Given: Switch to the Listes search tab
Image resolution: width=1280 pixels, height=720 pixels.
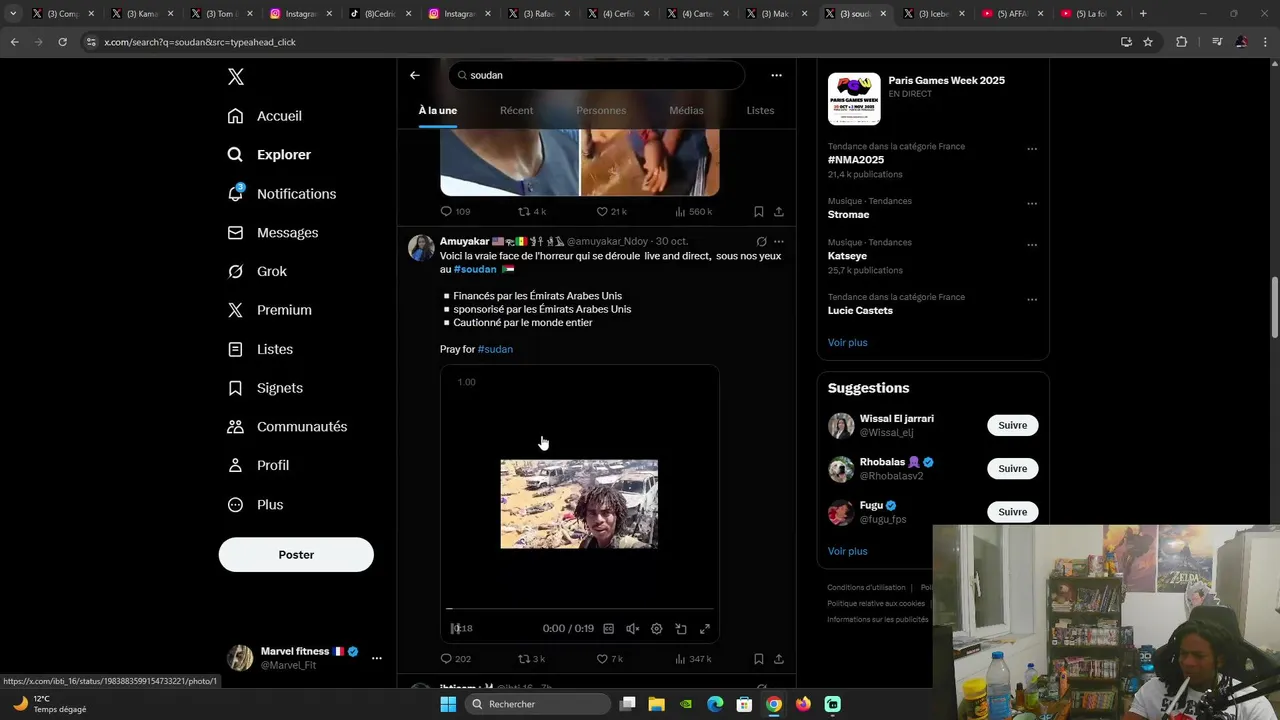Looking at the screenshot, I should pyautogui.click(x=760, y=110).
